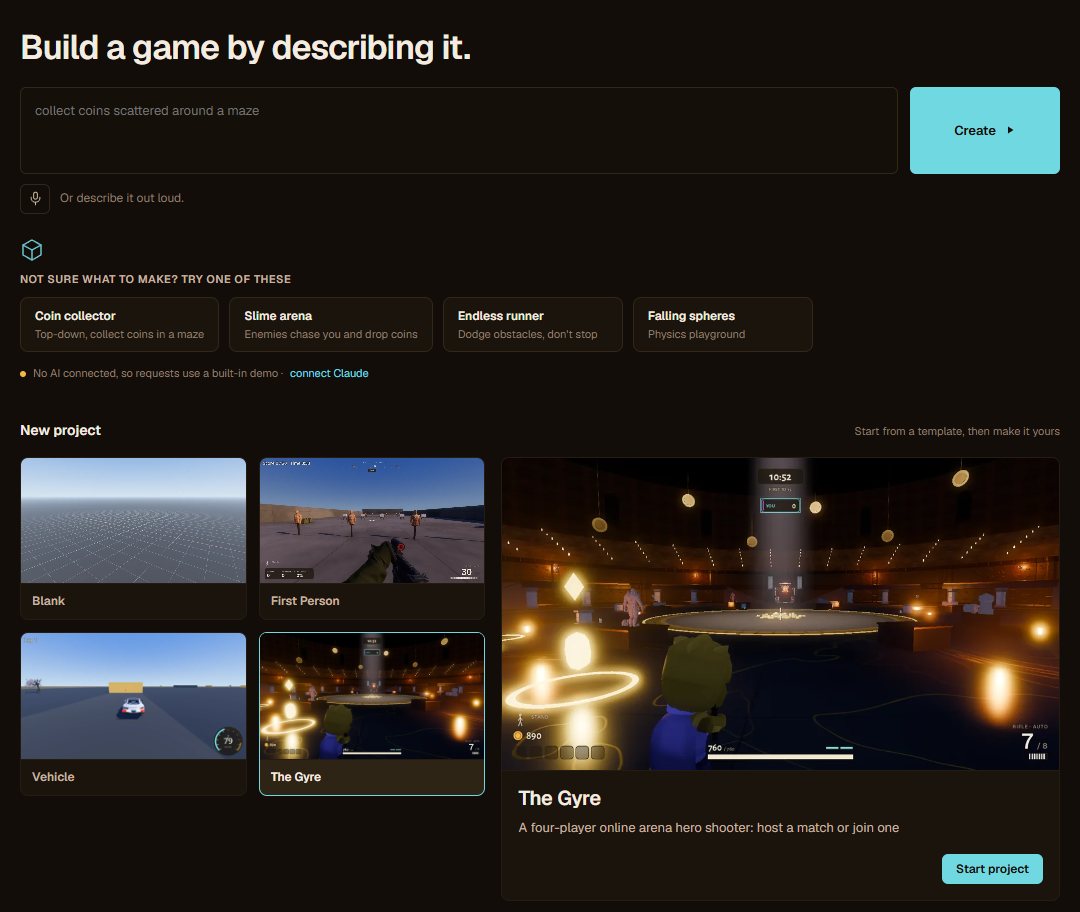
Task: Select The Gyre template card
Action: [372, 714]
